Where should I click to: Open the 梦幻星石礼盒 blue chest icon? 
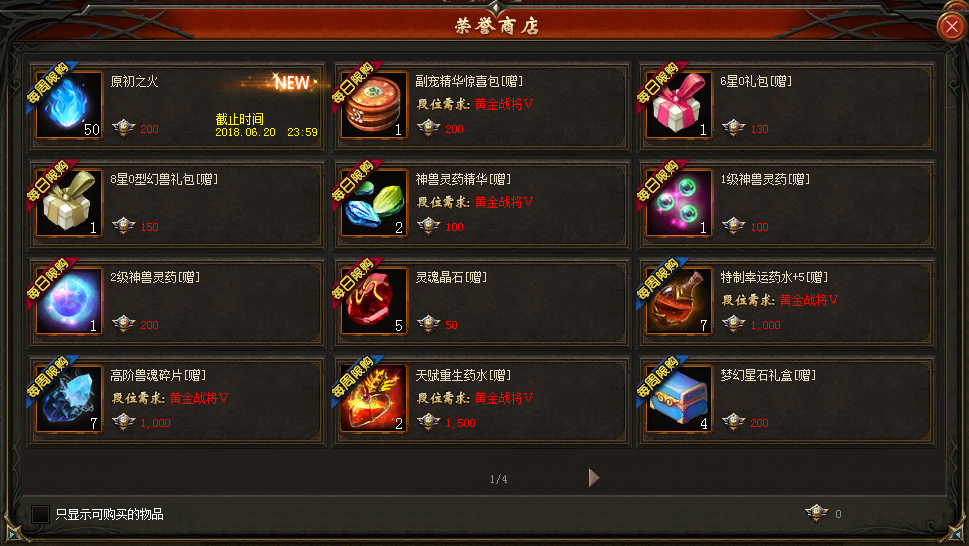point(679,399)
